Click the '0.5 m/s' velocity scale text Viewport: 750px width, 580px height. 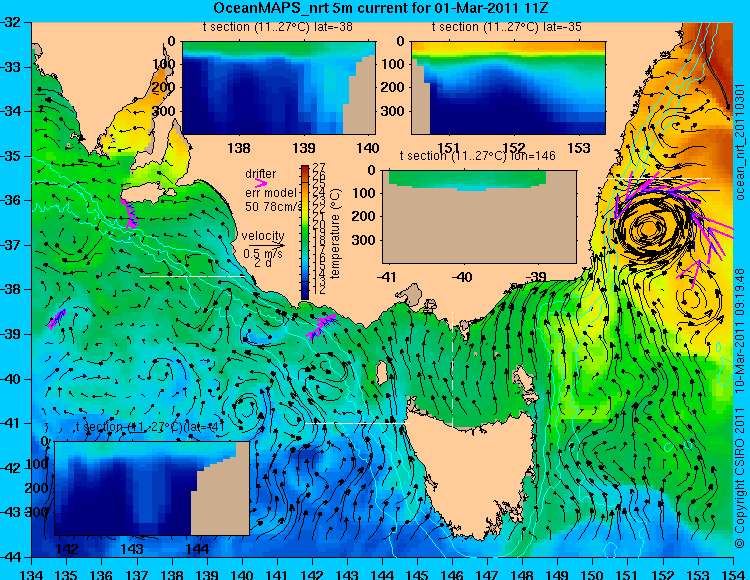pyautogui.click(x=263, y=254)
